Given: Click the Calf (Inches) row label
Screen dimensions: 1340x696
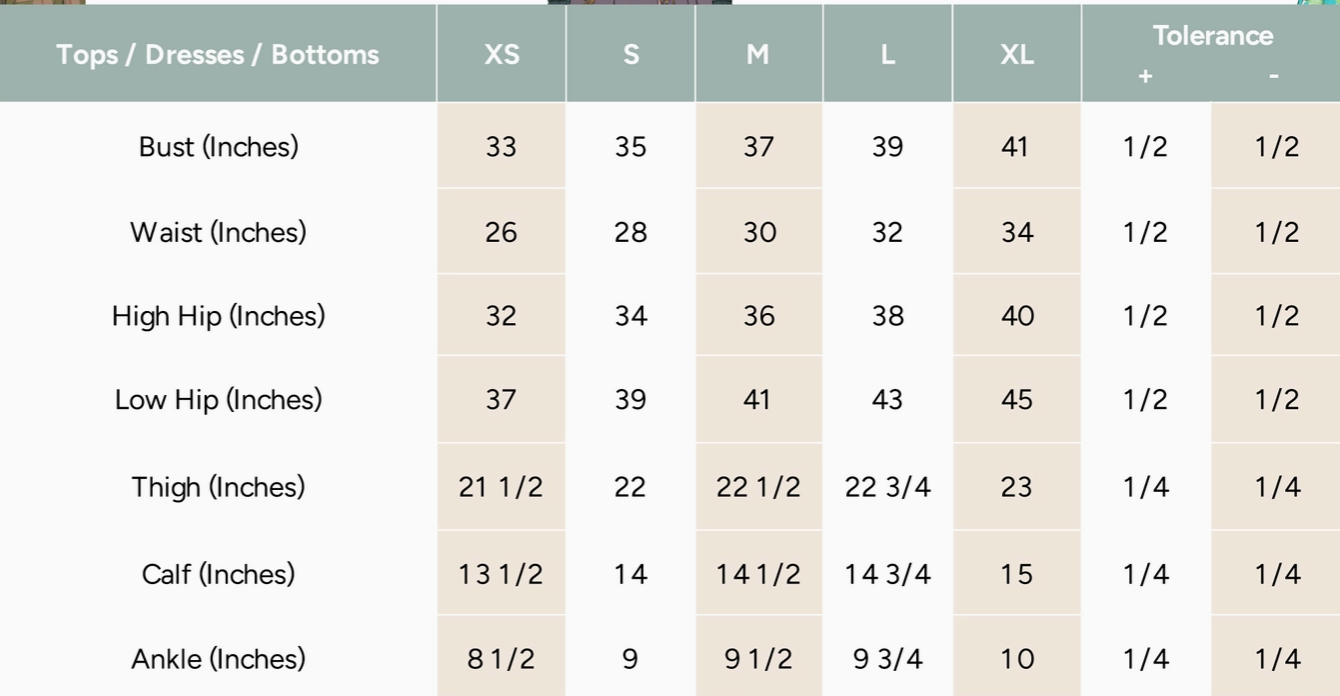Looking at the screenshot, I should (218, 574).
